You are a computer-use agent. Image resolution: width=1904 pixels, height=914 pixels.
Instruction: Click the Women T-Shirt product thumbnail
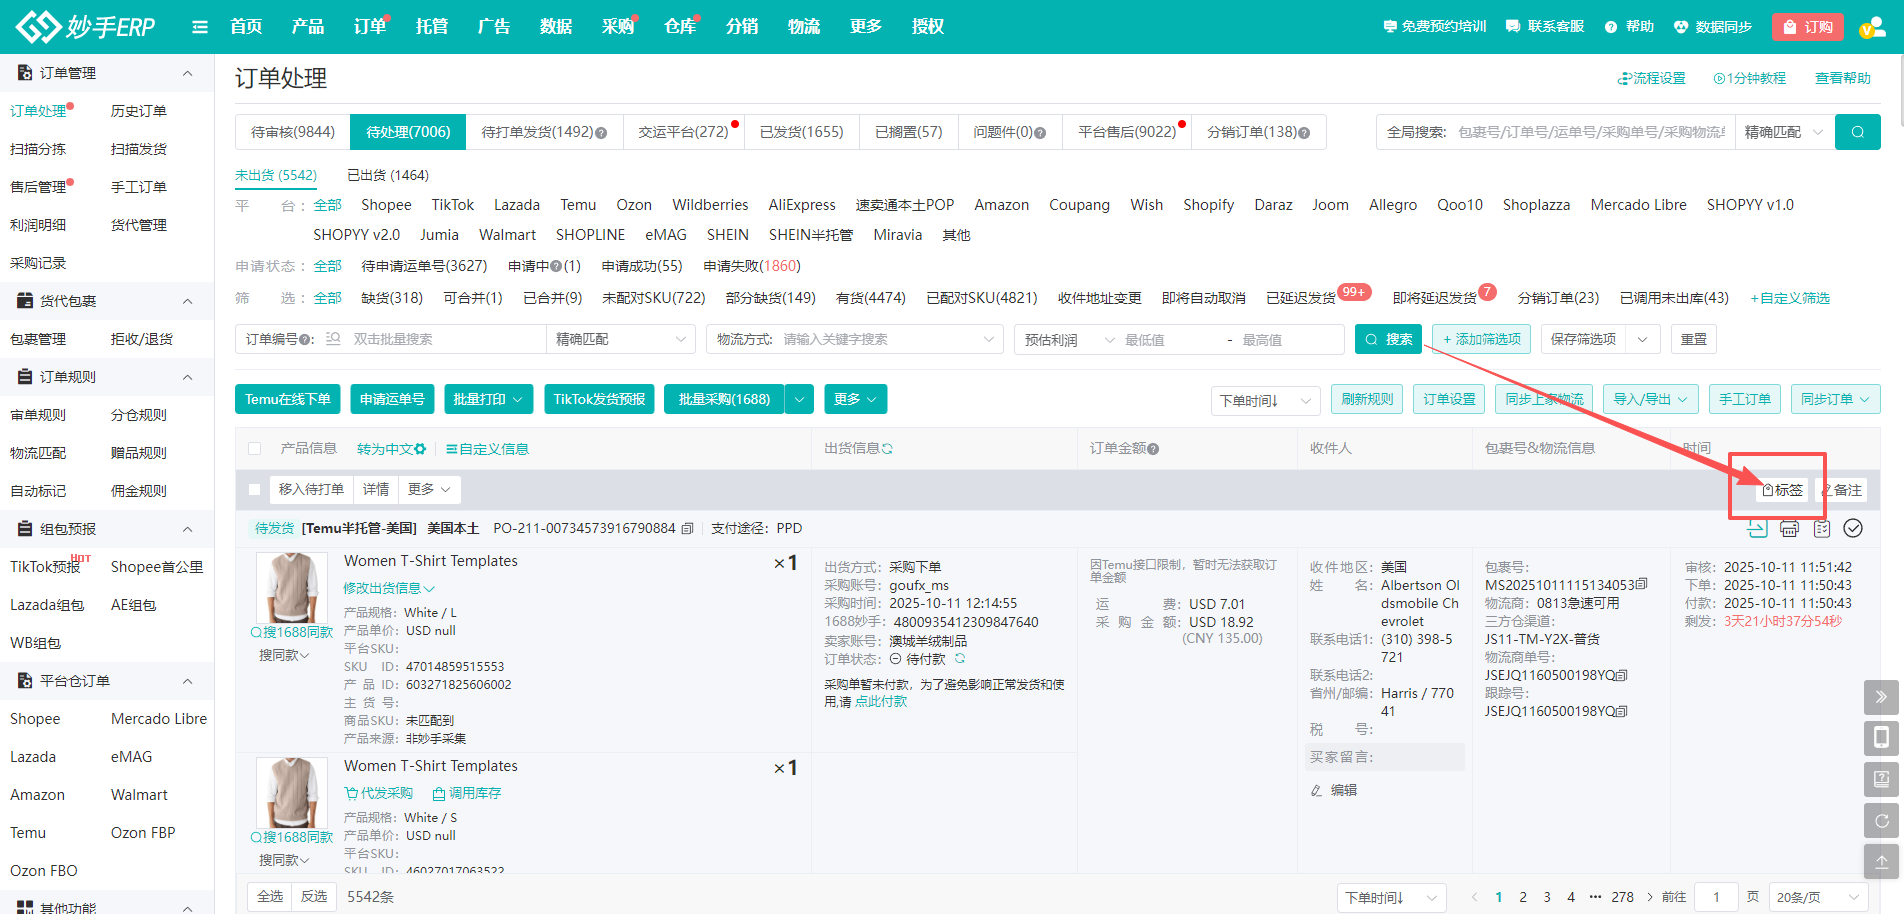[x=291, y=588]
